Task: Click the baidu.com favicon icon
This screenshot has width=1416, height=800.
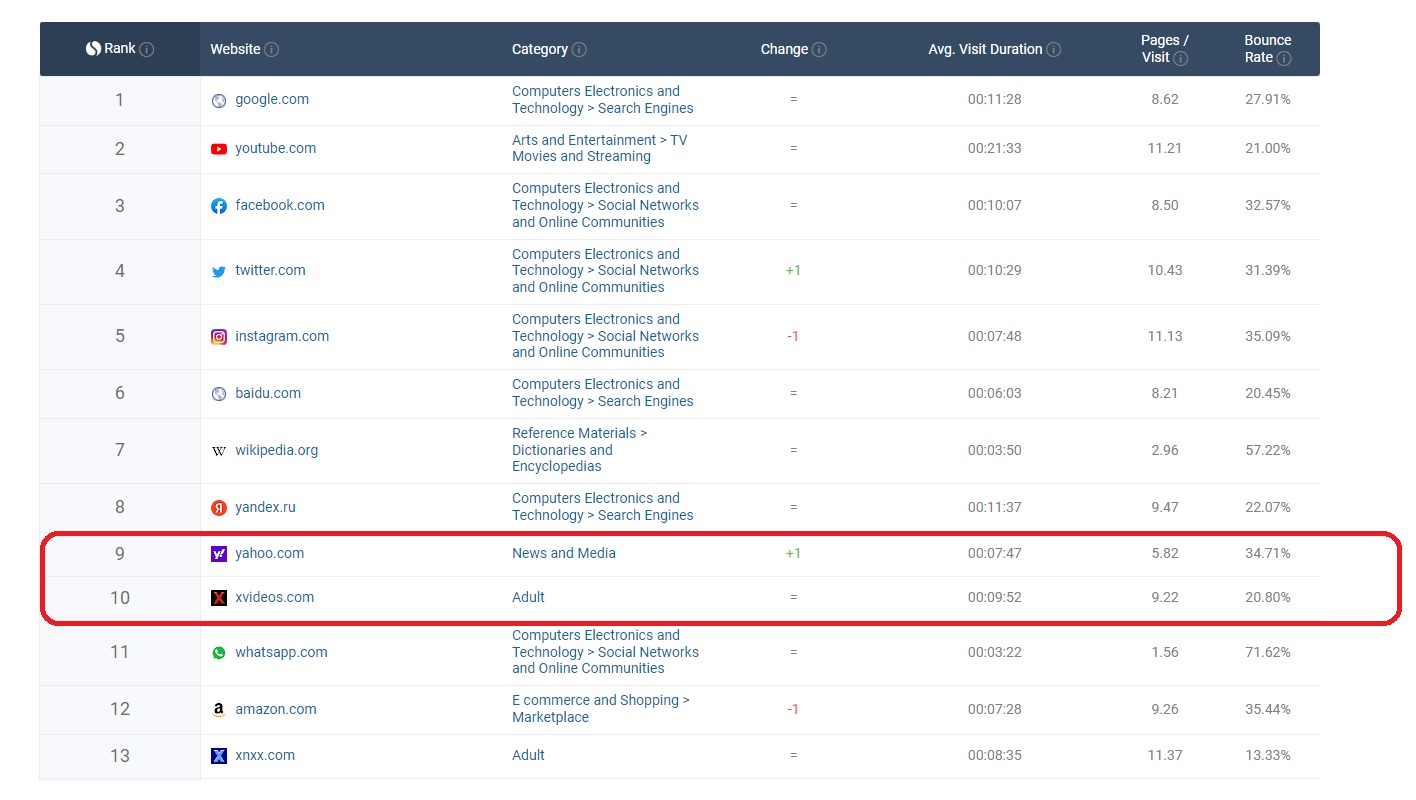Action: tap(219, 394)
